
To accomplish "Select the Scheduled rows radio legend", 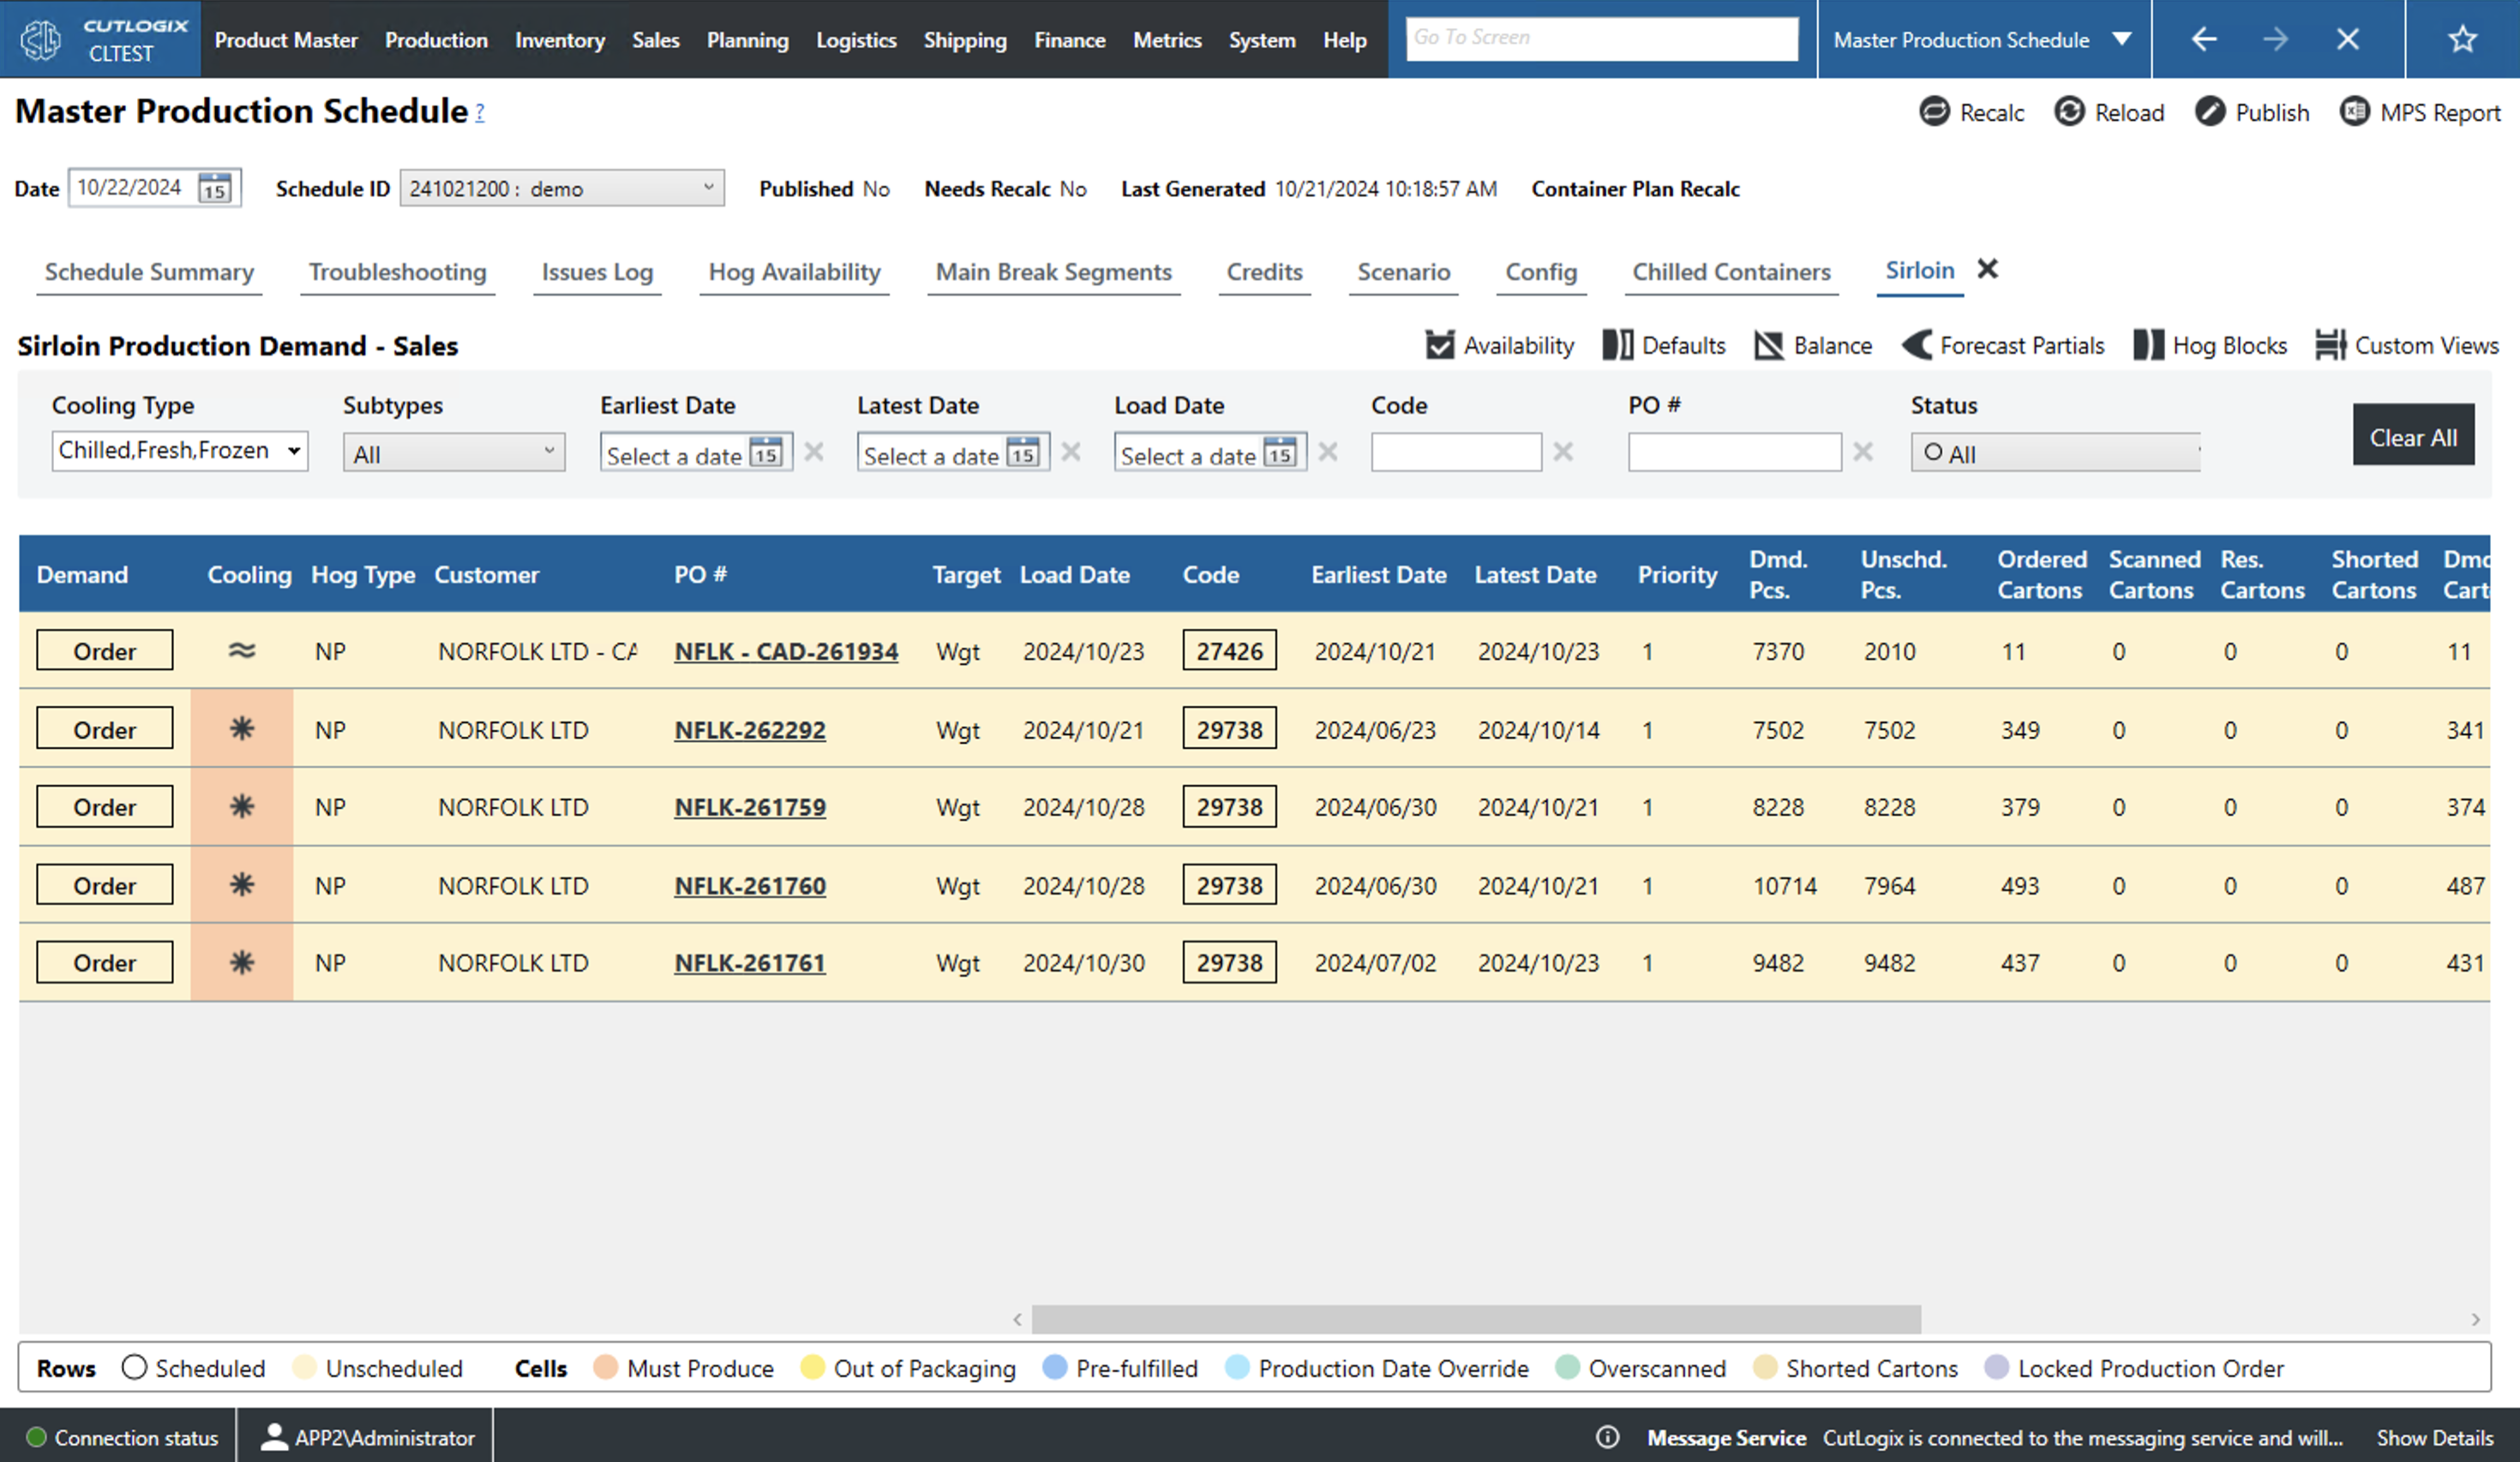I will 134,1367.
